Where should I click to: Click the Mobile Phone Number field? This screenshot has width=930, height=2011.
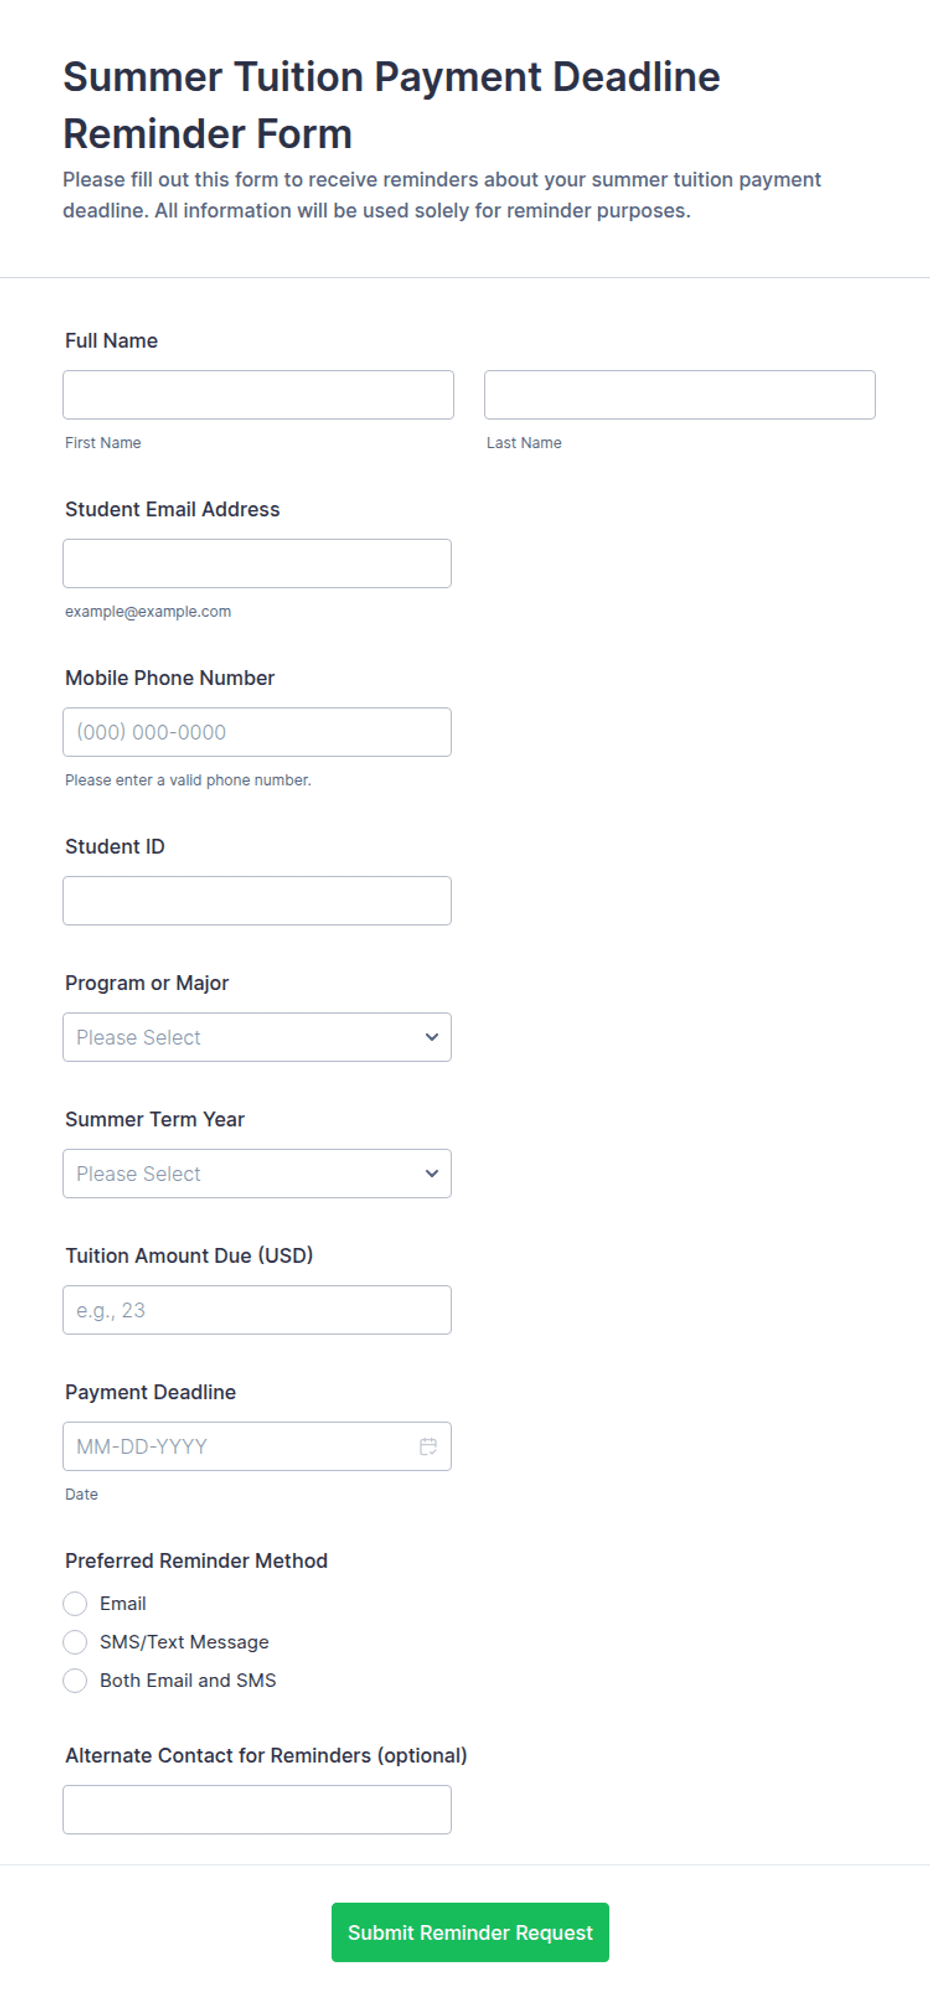257,732
